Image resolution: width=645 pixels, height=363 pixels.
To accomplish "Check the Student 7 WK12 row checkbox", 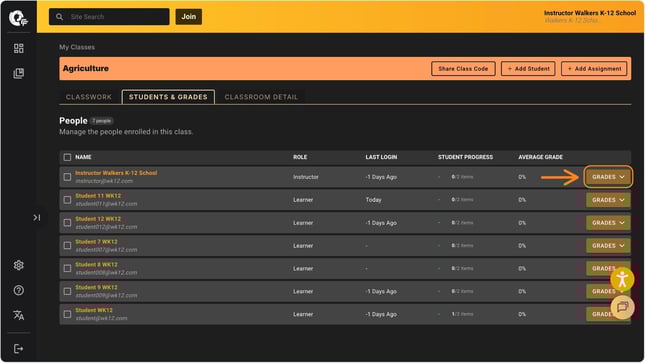I will pyautogui.click(x=67, y=246).
